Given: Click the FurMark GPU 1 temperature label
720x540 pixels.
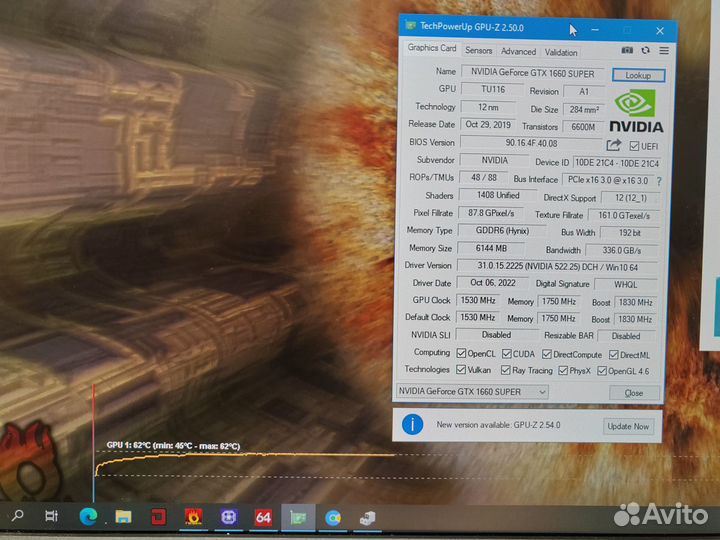Looking at the screenshot, I should (173, 445).
